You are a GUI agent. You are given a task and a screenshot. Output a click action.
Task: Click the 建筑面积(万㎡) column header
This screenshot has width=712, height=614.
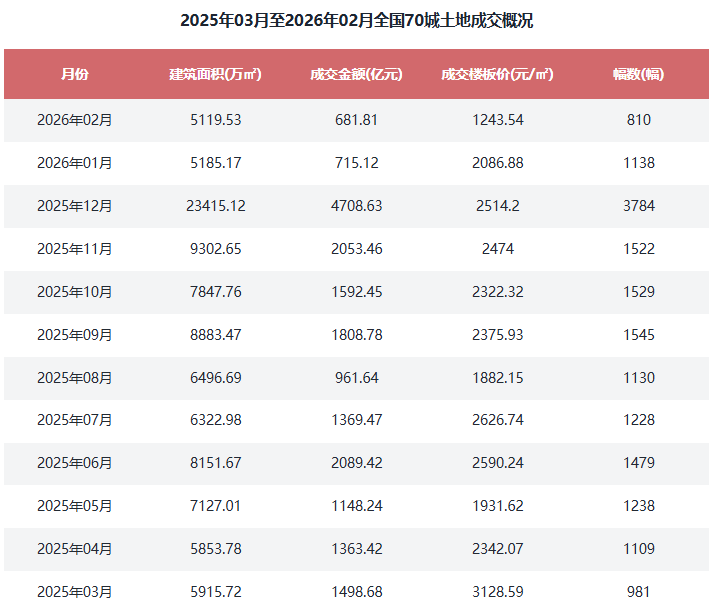(x=215, y=74)
